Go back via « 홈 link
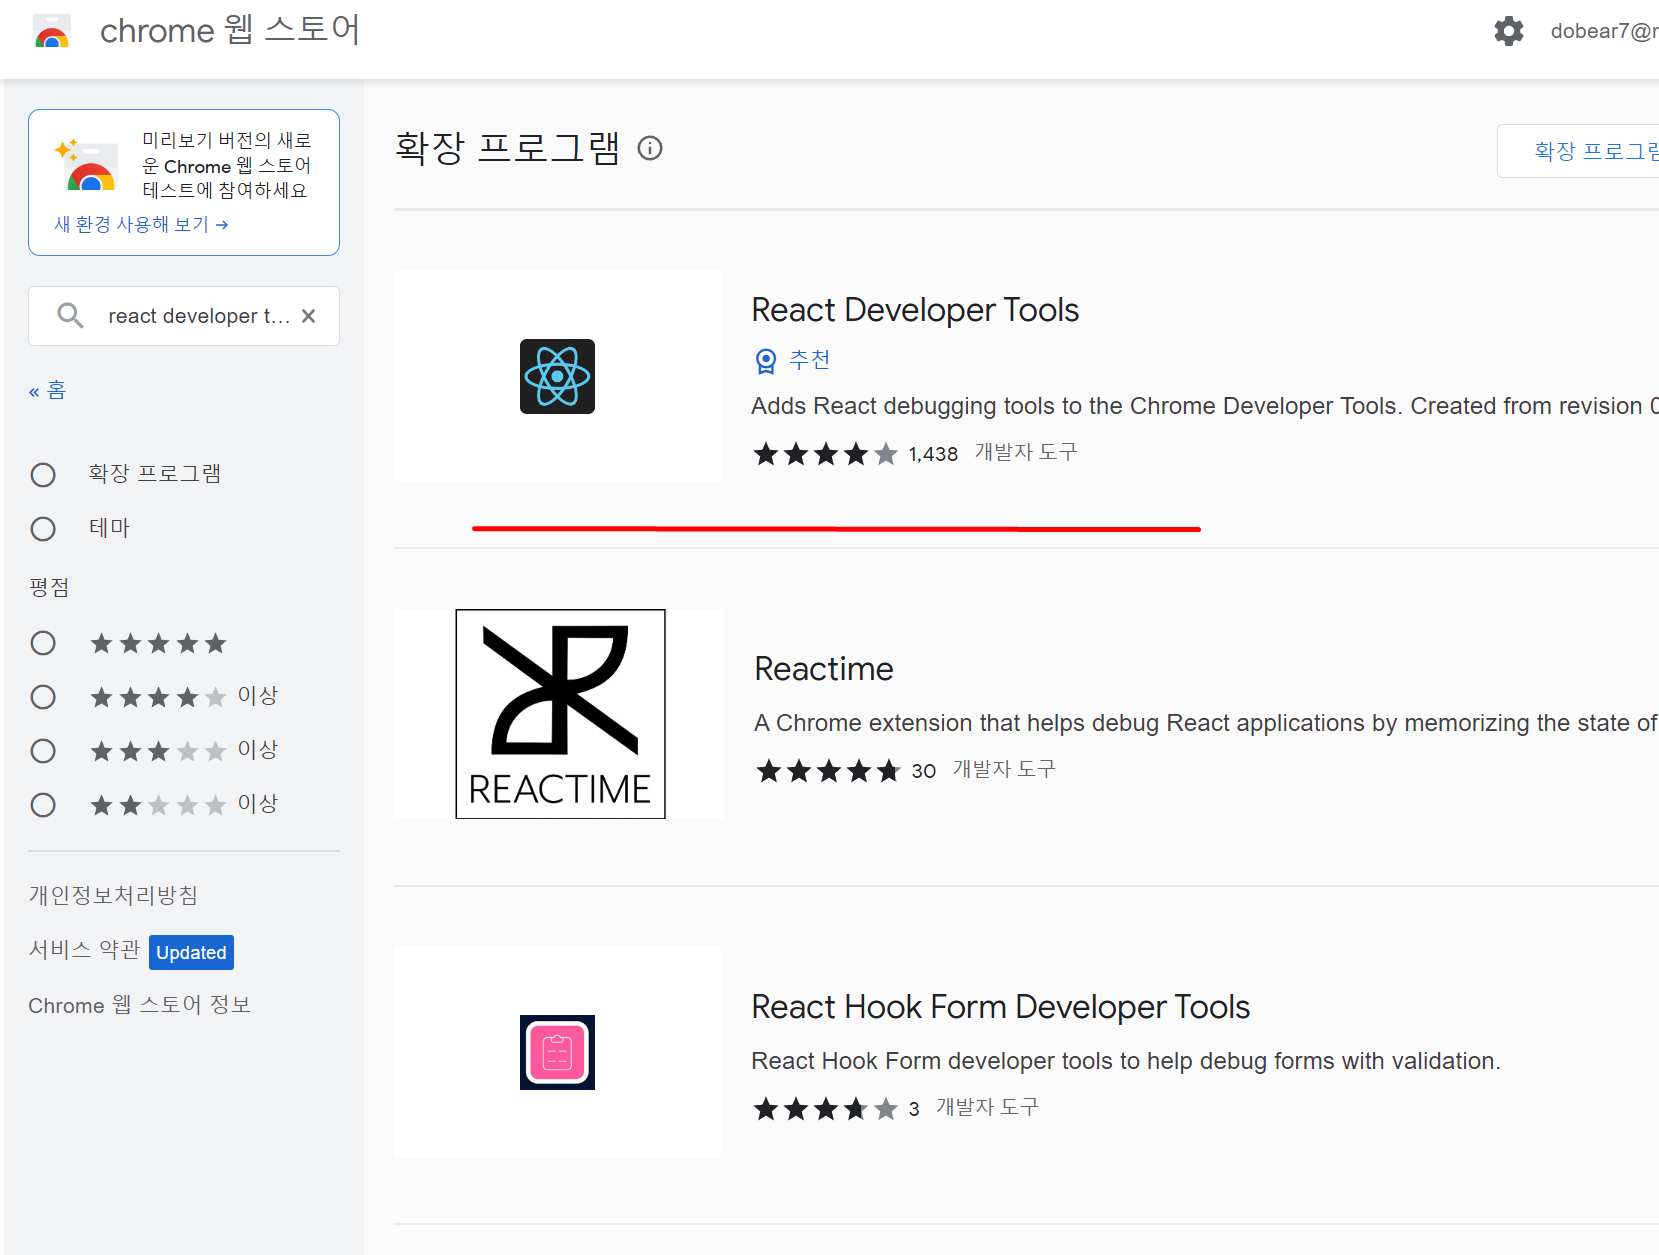This screenshot has width=1659, height=1255. tap(47, 390)
